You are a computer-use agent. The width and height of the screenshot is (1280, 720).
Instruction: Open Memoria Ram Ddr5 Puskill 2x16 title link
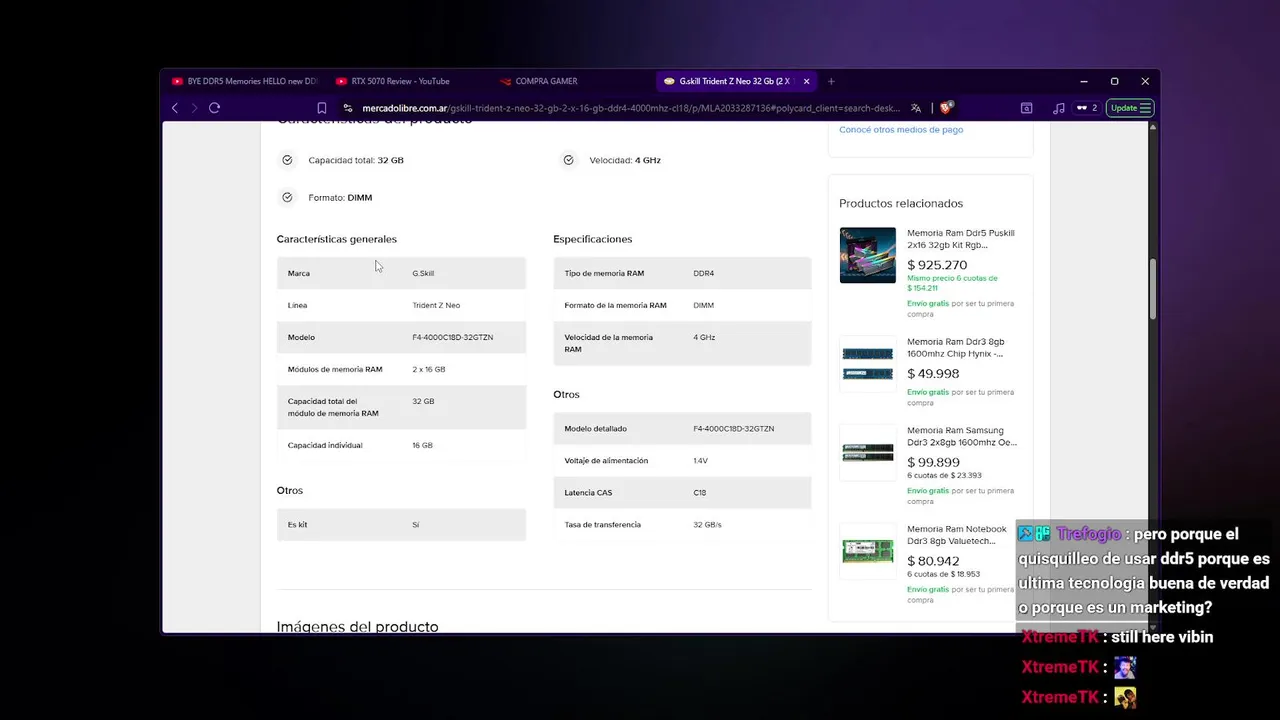pyautogui.click(x=960, y=239)
